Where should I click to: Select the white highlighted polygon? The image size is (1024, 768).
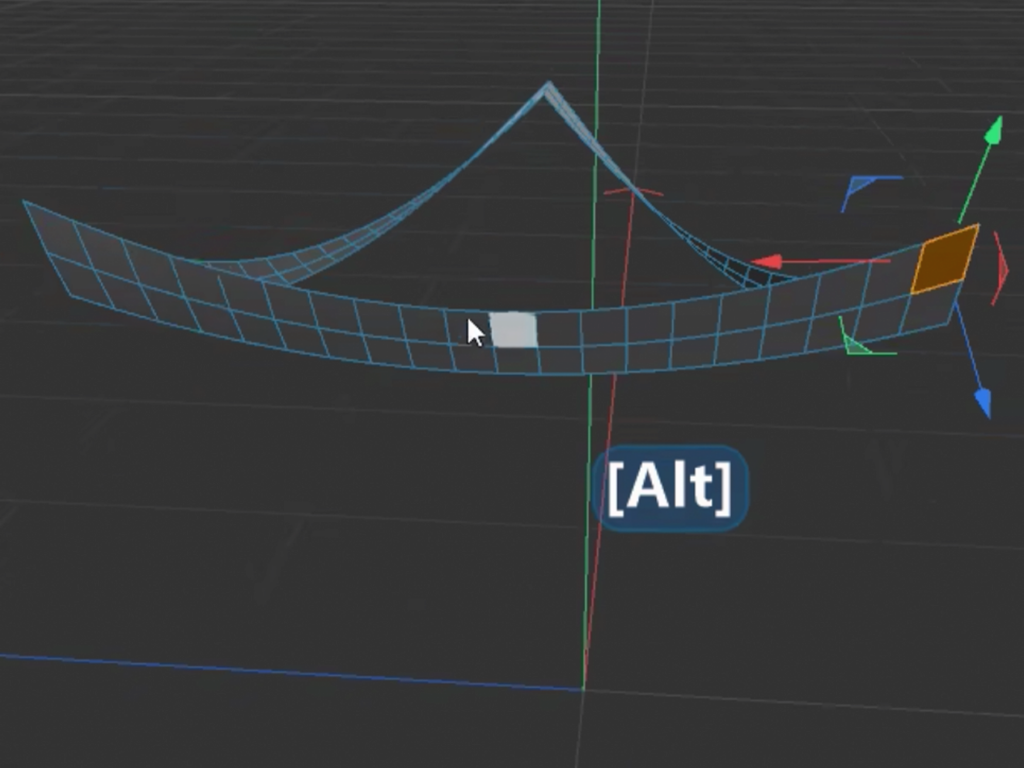coord(513,329)
